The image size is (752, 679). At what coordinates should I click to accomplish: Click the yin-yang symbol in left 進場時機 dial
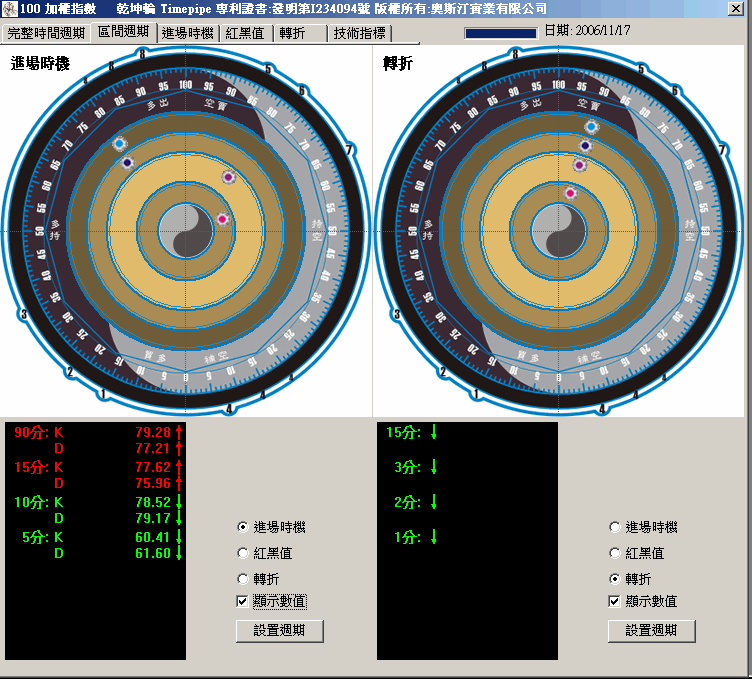coord(186,230)
